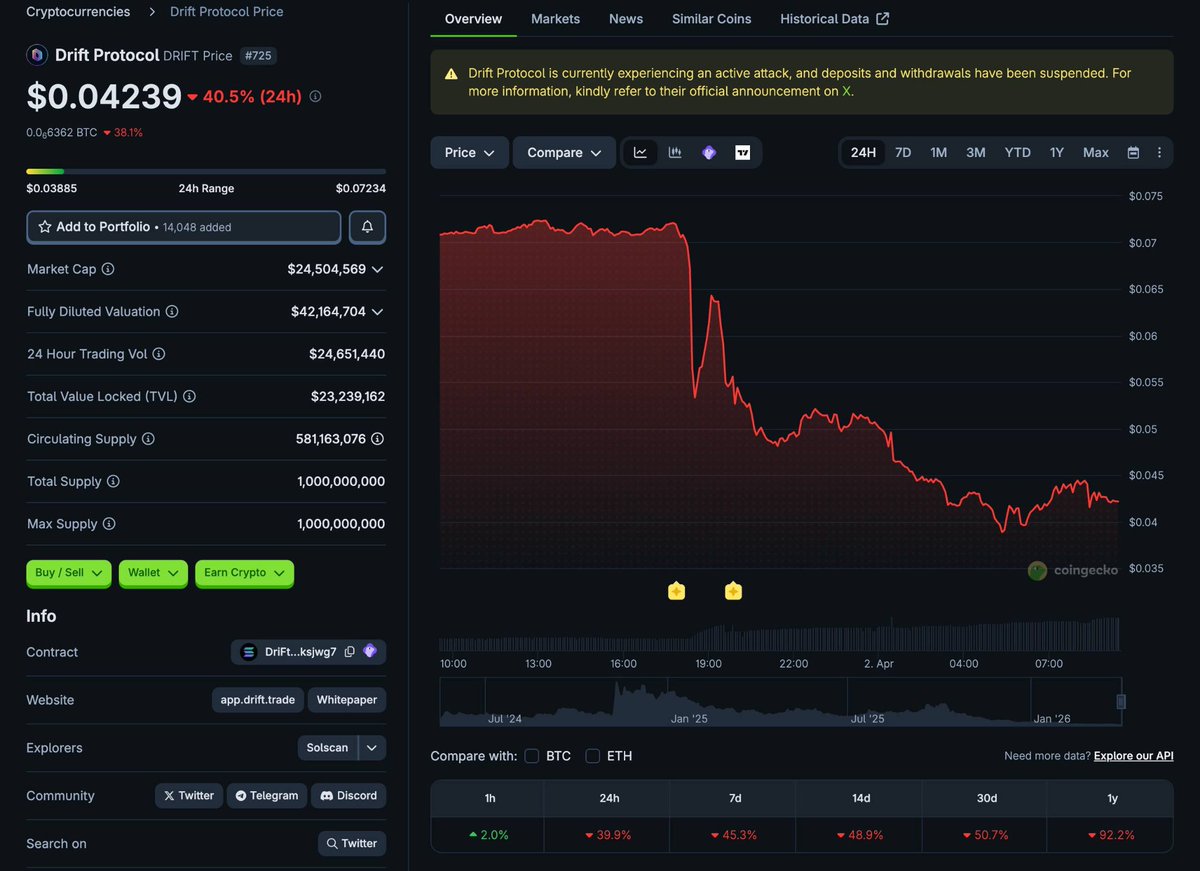Open TradingView chart icon
The height and width of the screenshot is (871, 1200).
click(x=742, y=153)
